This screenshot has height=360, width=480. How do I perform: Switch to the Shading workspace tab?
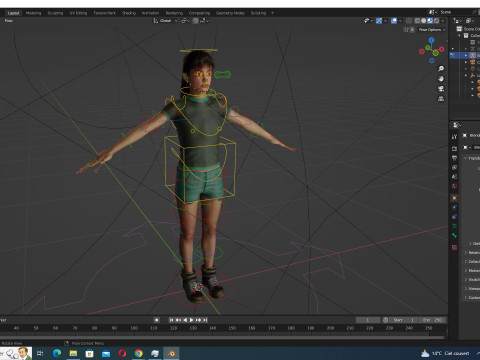(129, 13)
